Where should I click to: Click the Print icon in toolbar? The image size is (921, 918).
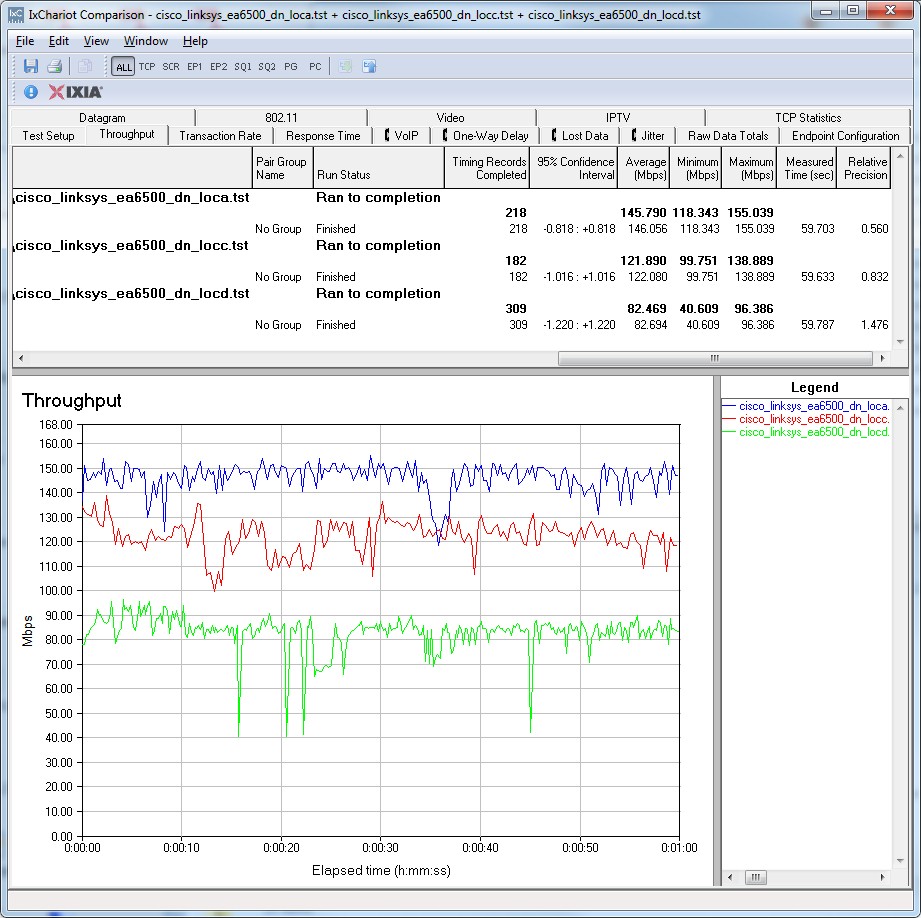(55, 66)
